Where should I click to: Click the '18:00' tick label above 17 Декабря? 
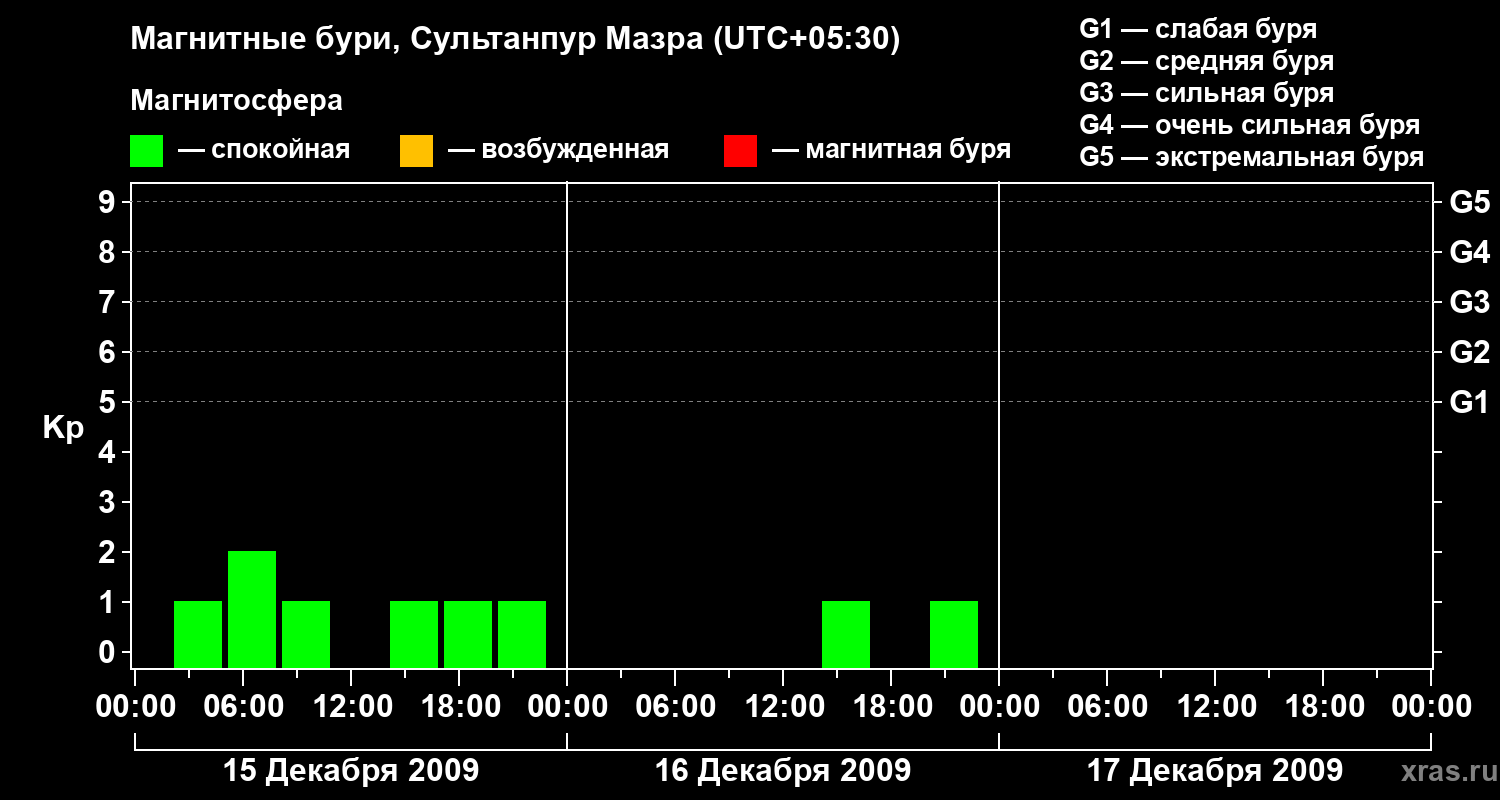pos(1323,707)
